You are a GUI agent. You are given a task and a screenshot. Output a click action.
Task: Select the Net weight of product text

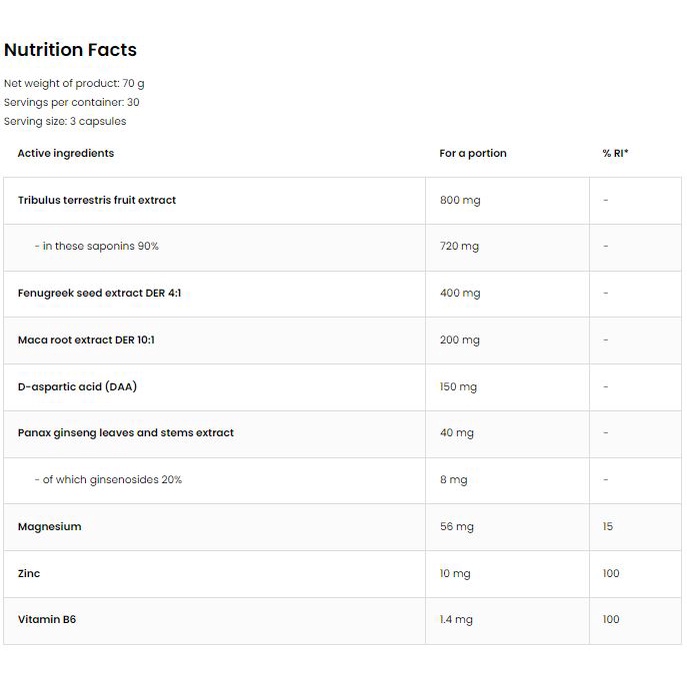[74, 83]
